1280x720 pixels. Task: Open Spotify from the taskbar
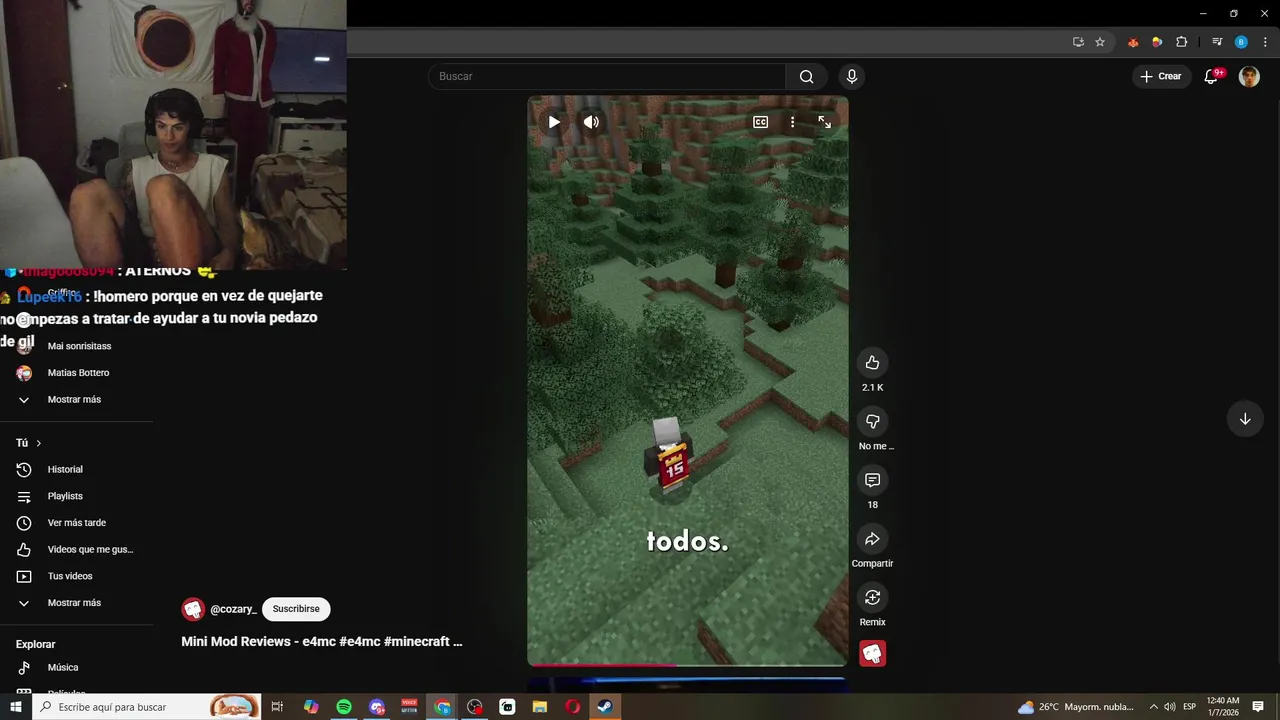point(344,707)
